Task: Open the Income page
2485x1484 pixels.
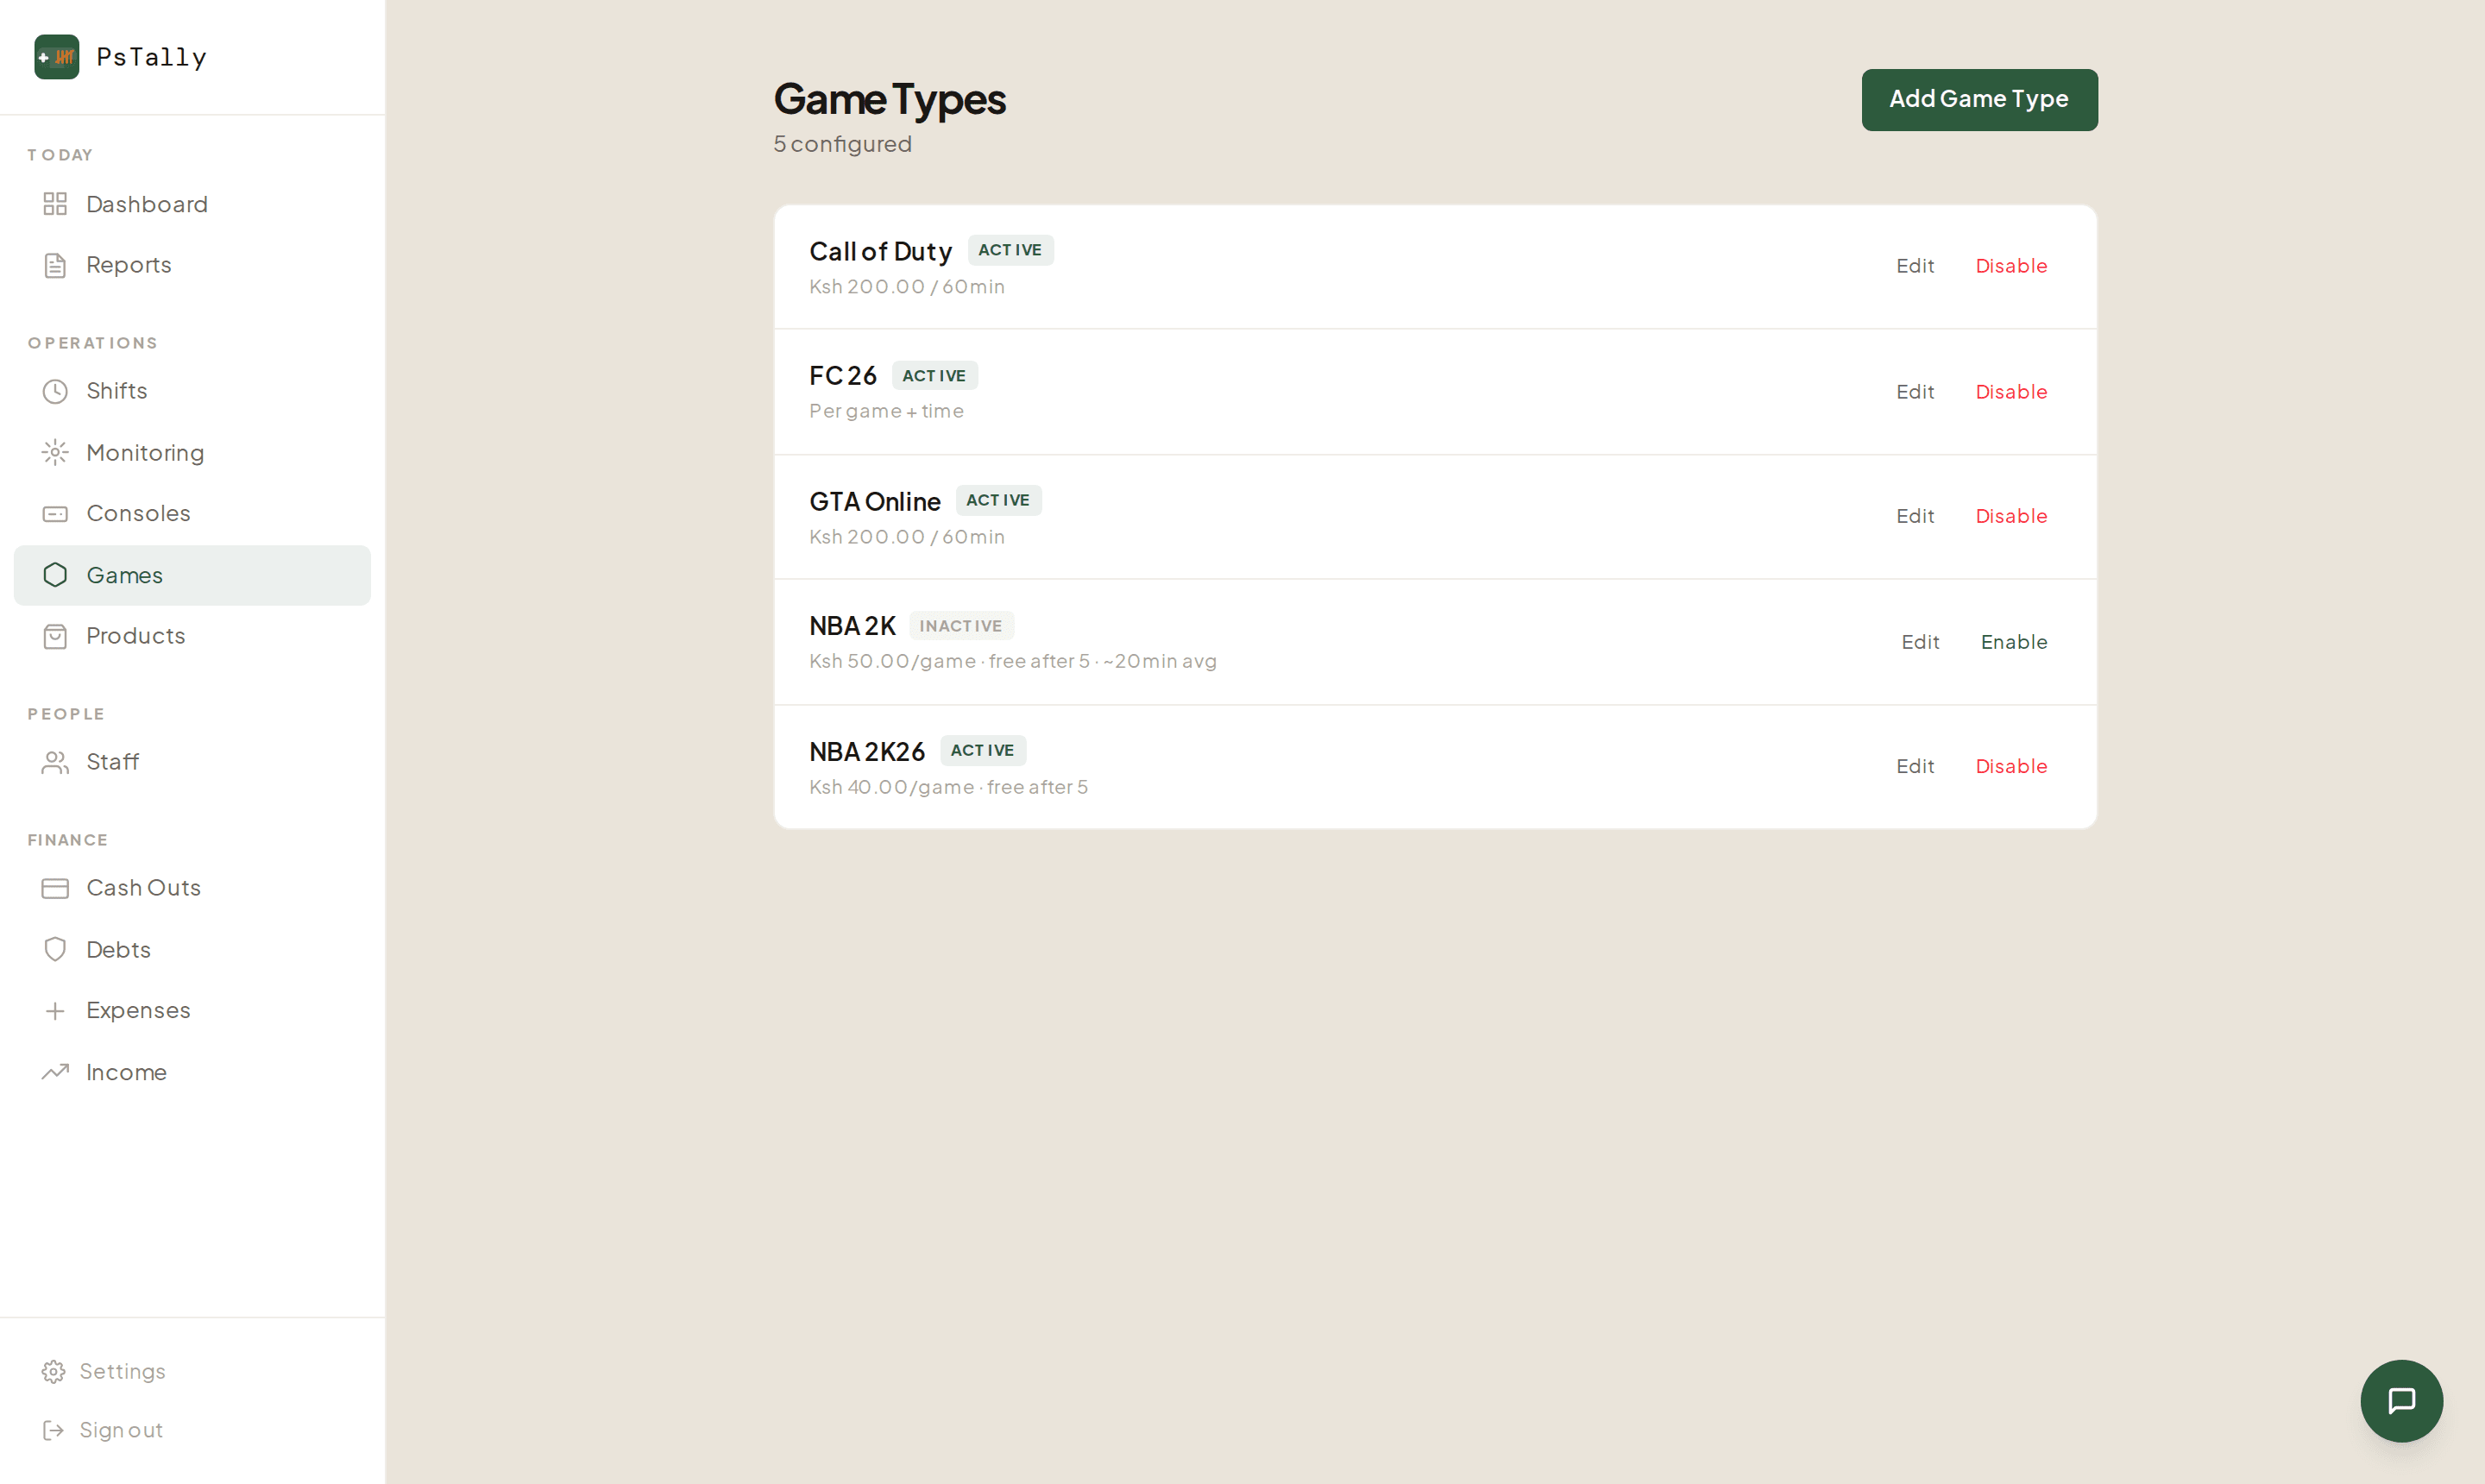Action: [x=192, y=1072]
